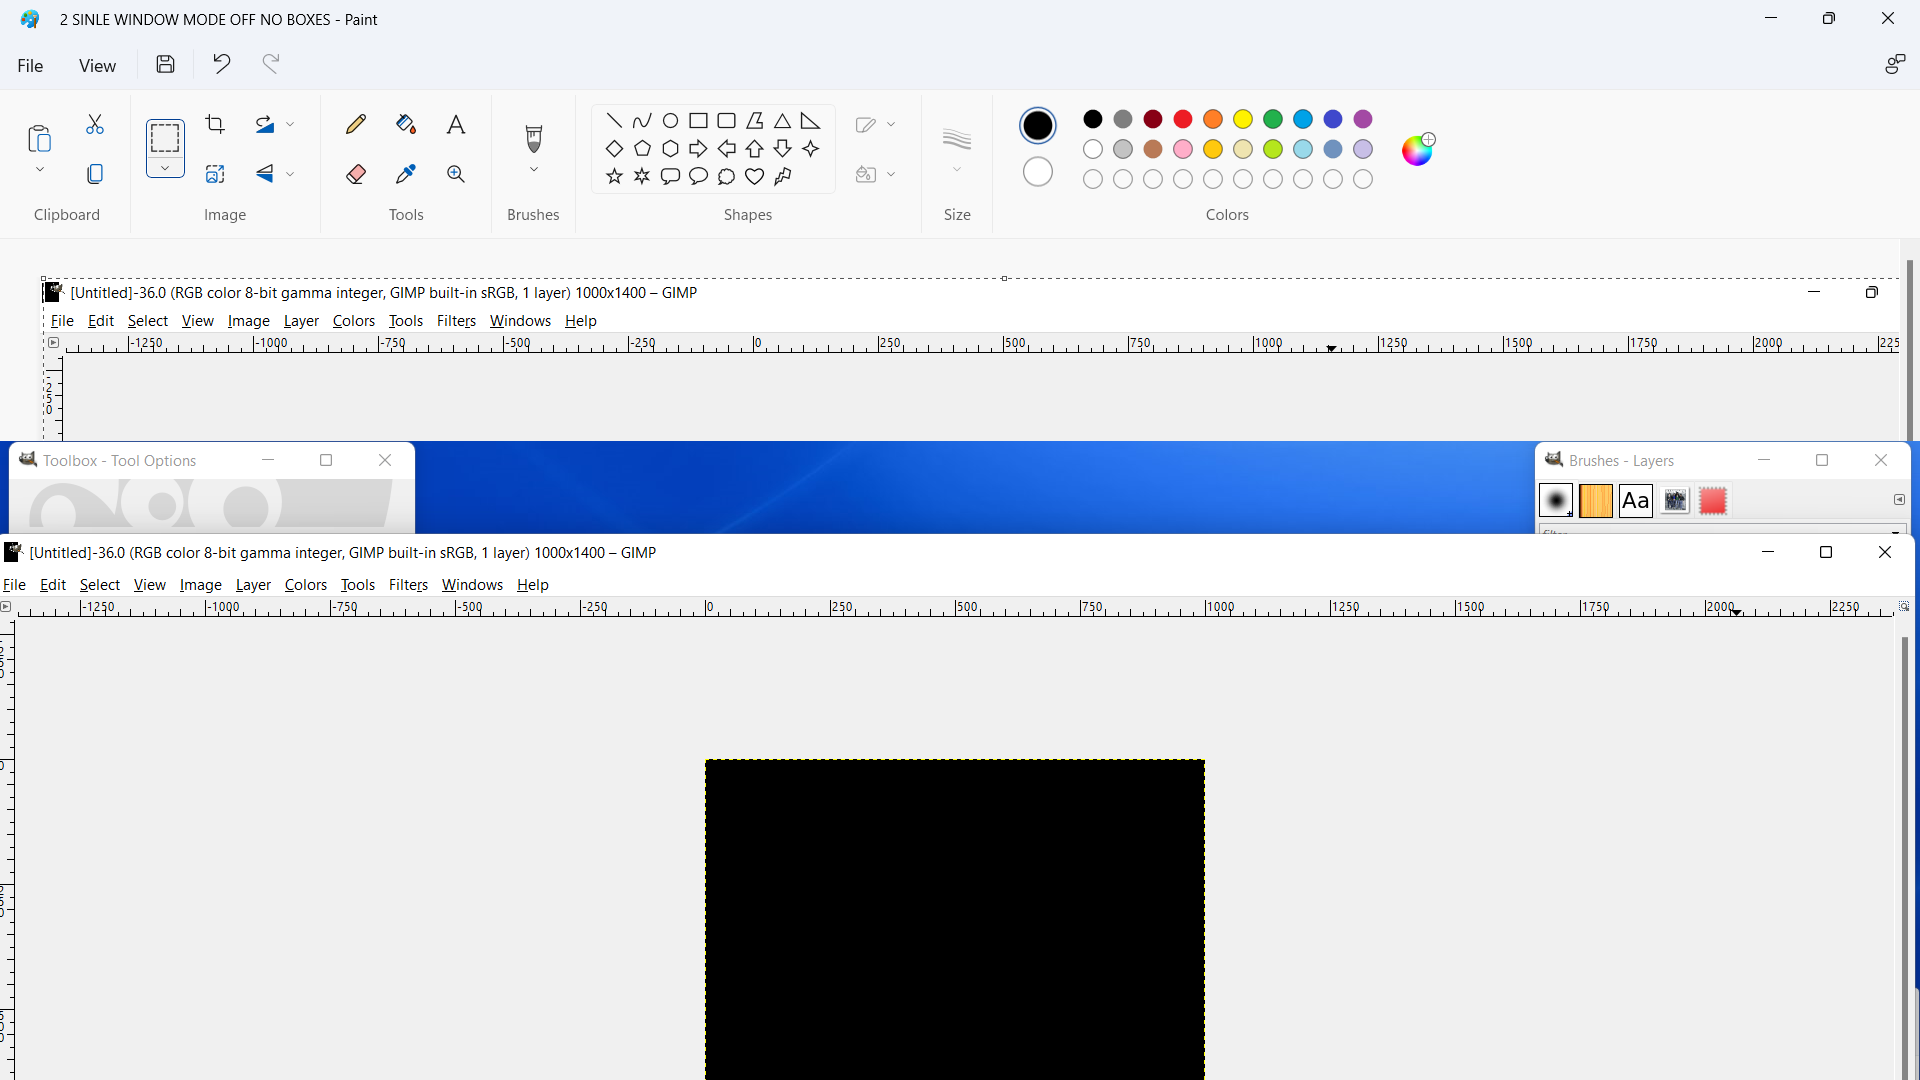Viewport: 1920px width, 1080px height.
Task: Click the black canvas in GIMP window
Action: [x=955, y=919]
